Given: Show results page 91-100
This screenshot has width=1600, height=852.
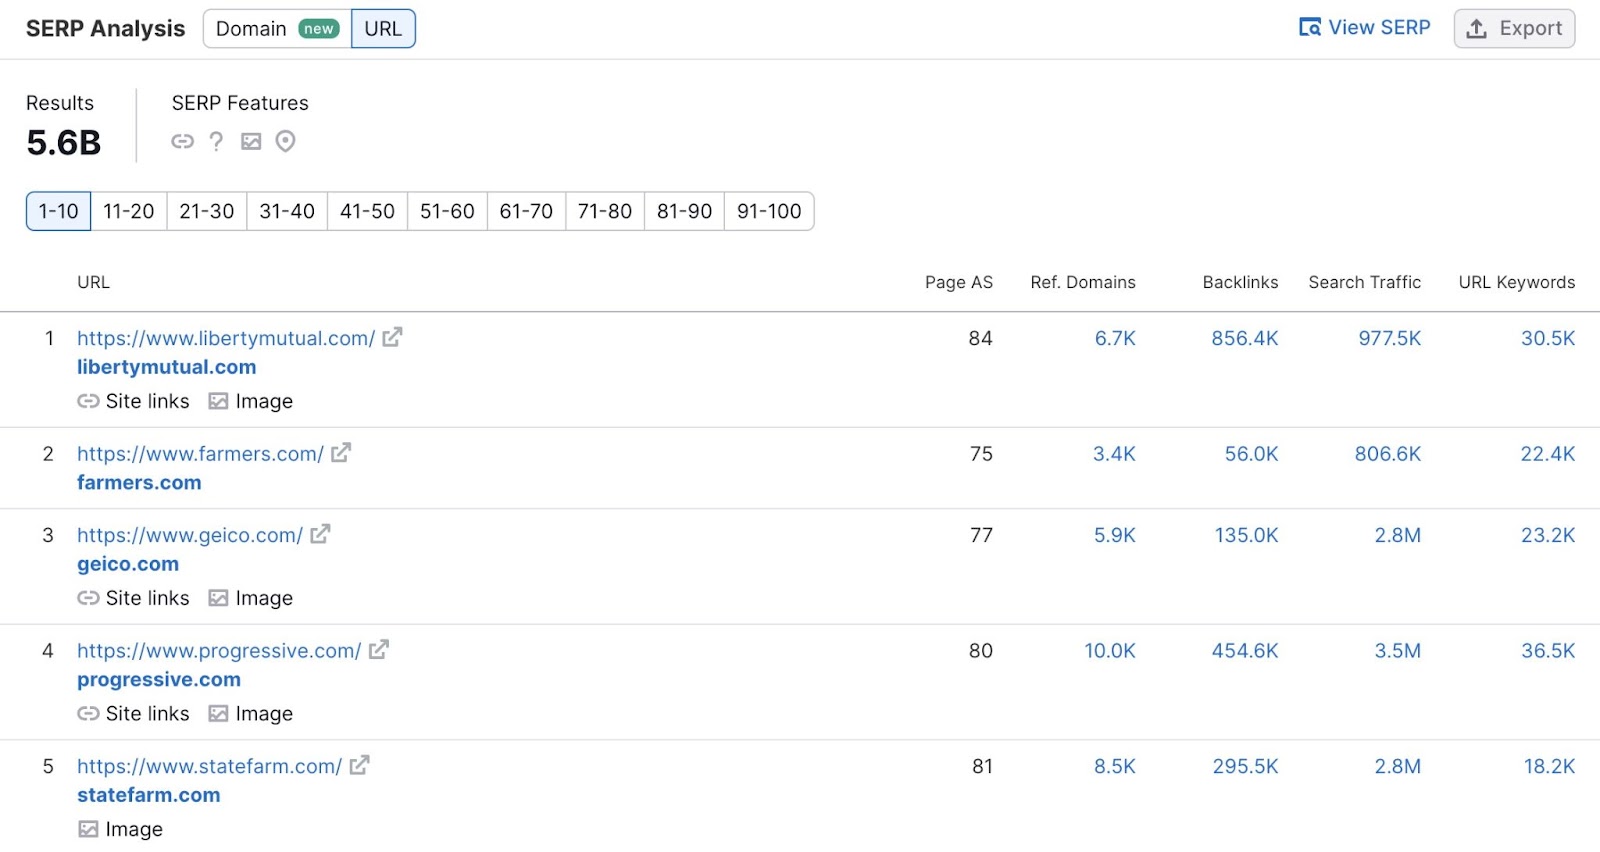Looking at the screenshot, I should [x=769, y=211].
